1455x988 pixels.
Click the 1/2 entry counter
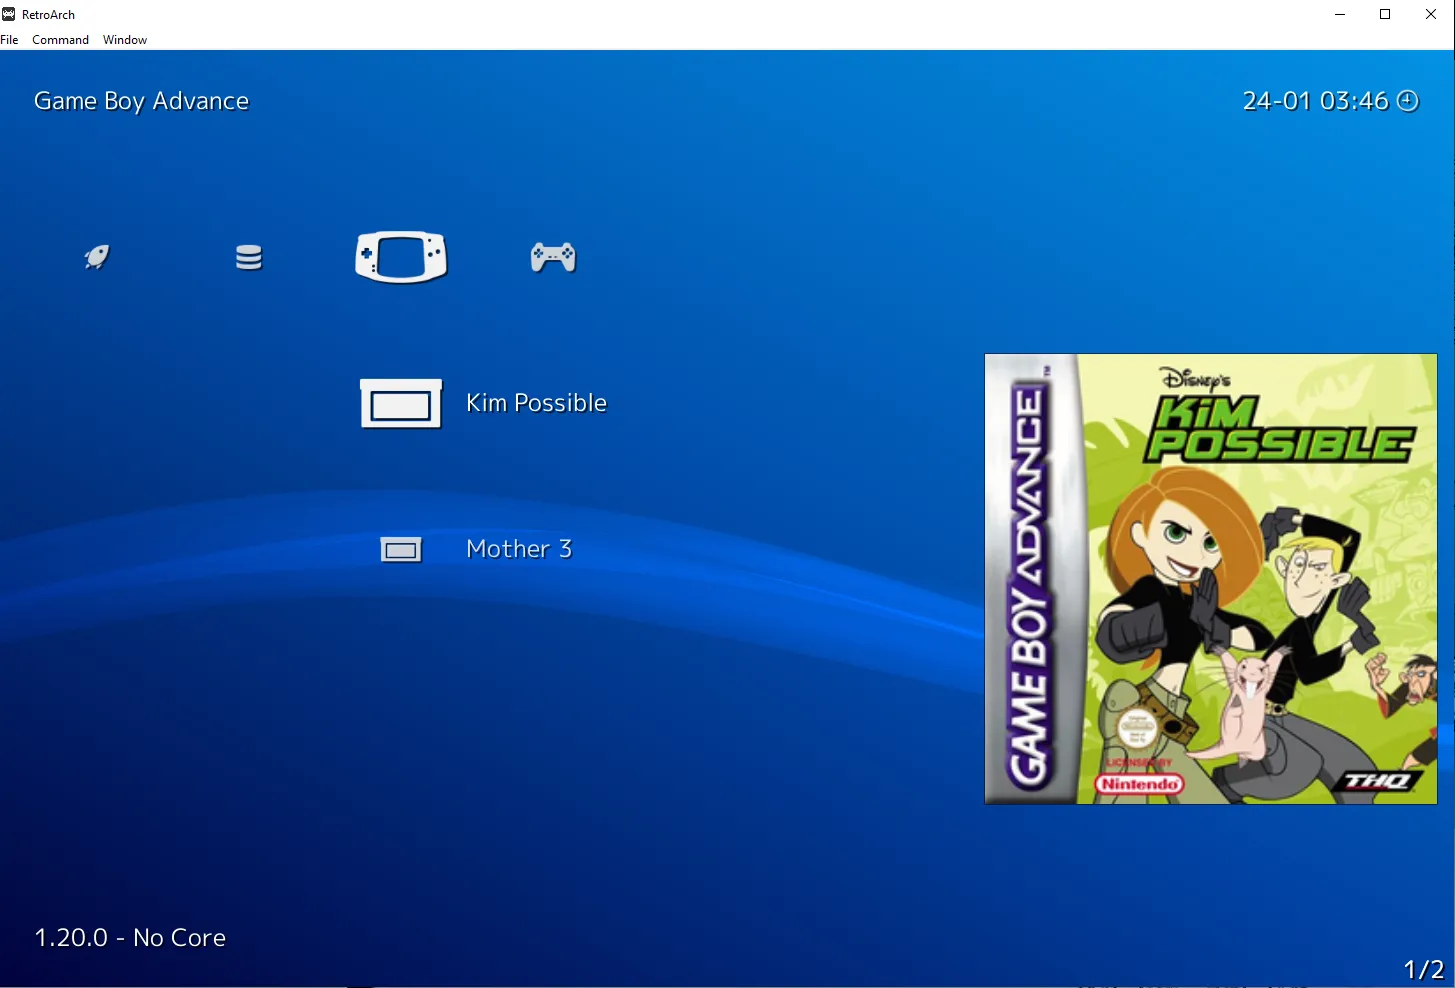coord(1424,969)
